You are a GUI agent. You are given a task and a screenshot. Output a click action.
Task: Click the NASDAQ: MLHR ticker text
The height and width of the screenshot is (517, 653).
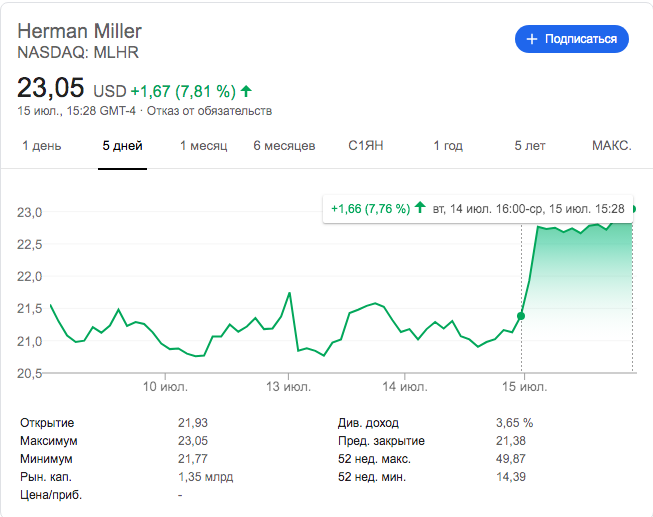click(78, 52)
